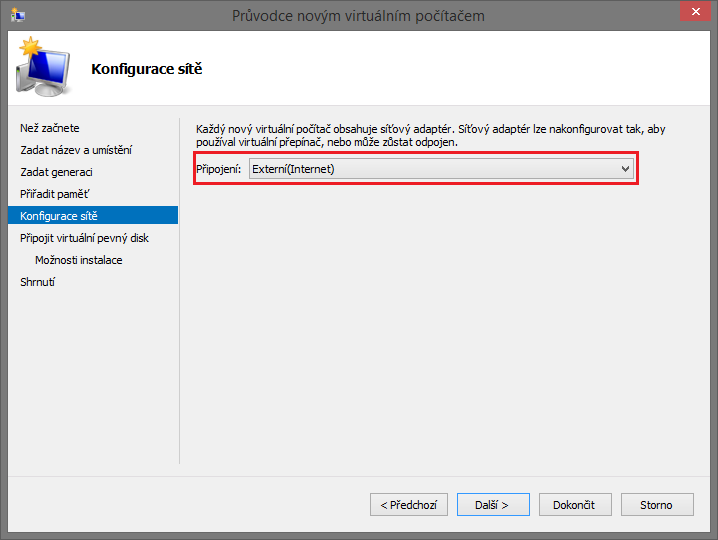
Task: Jump to 'Připojit virtuální pevný disk' step
Action: [x=85, y=238]
